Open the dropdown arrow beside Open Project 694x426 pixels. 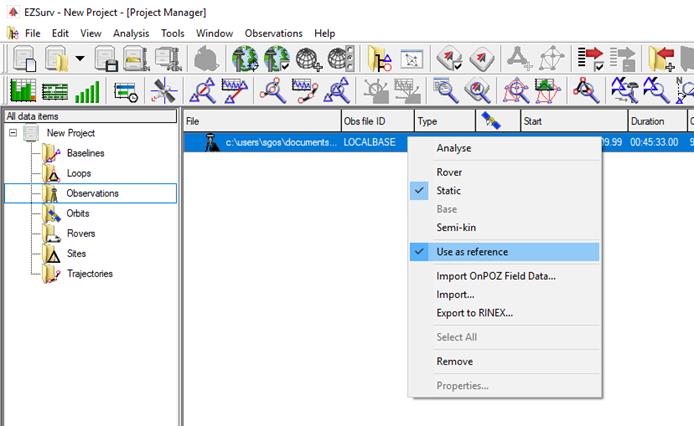pyautogui.click(x=80, y=58)
